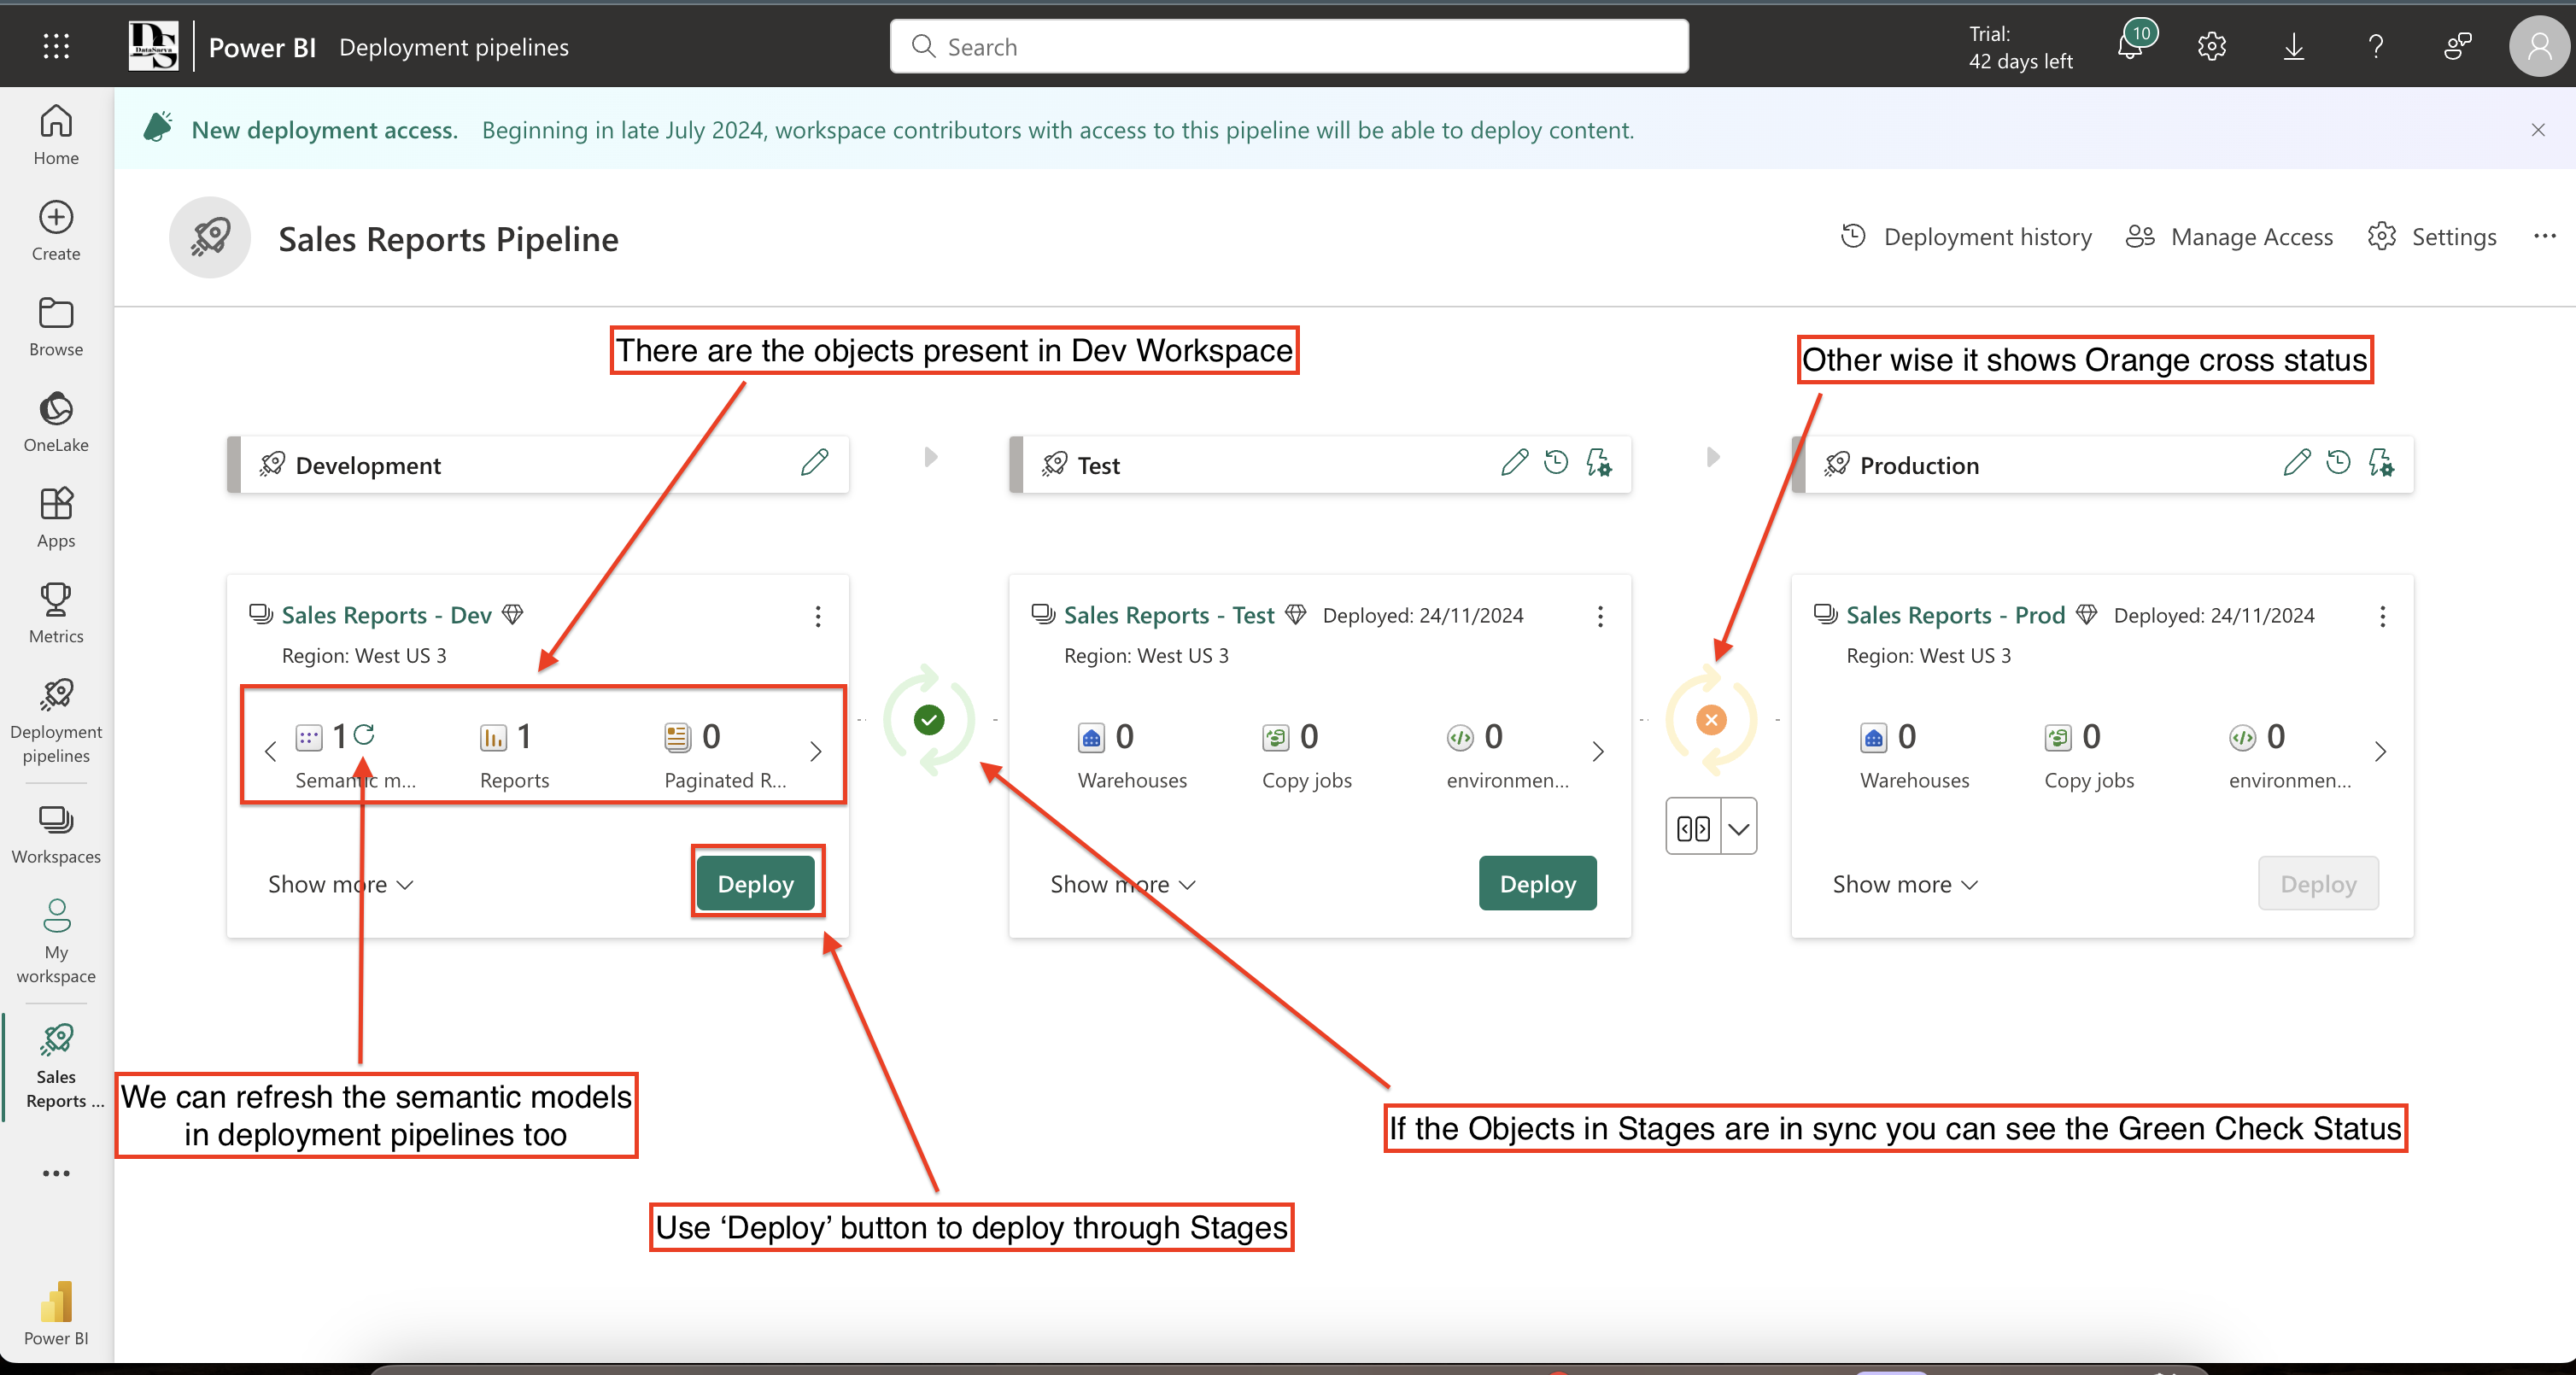Open Production stage deployment rules icon
The image size is (2576, 1375).
tap(2381, 462)
